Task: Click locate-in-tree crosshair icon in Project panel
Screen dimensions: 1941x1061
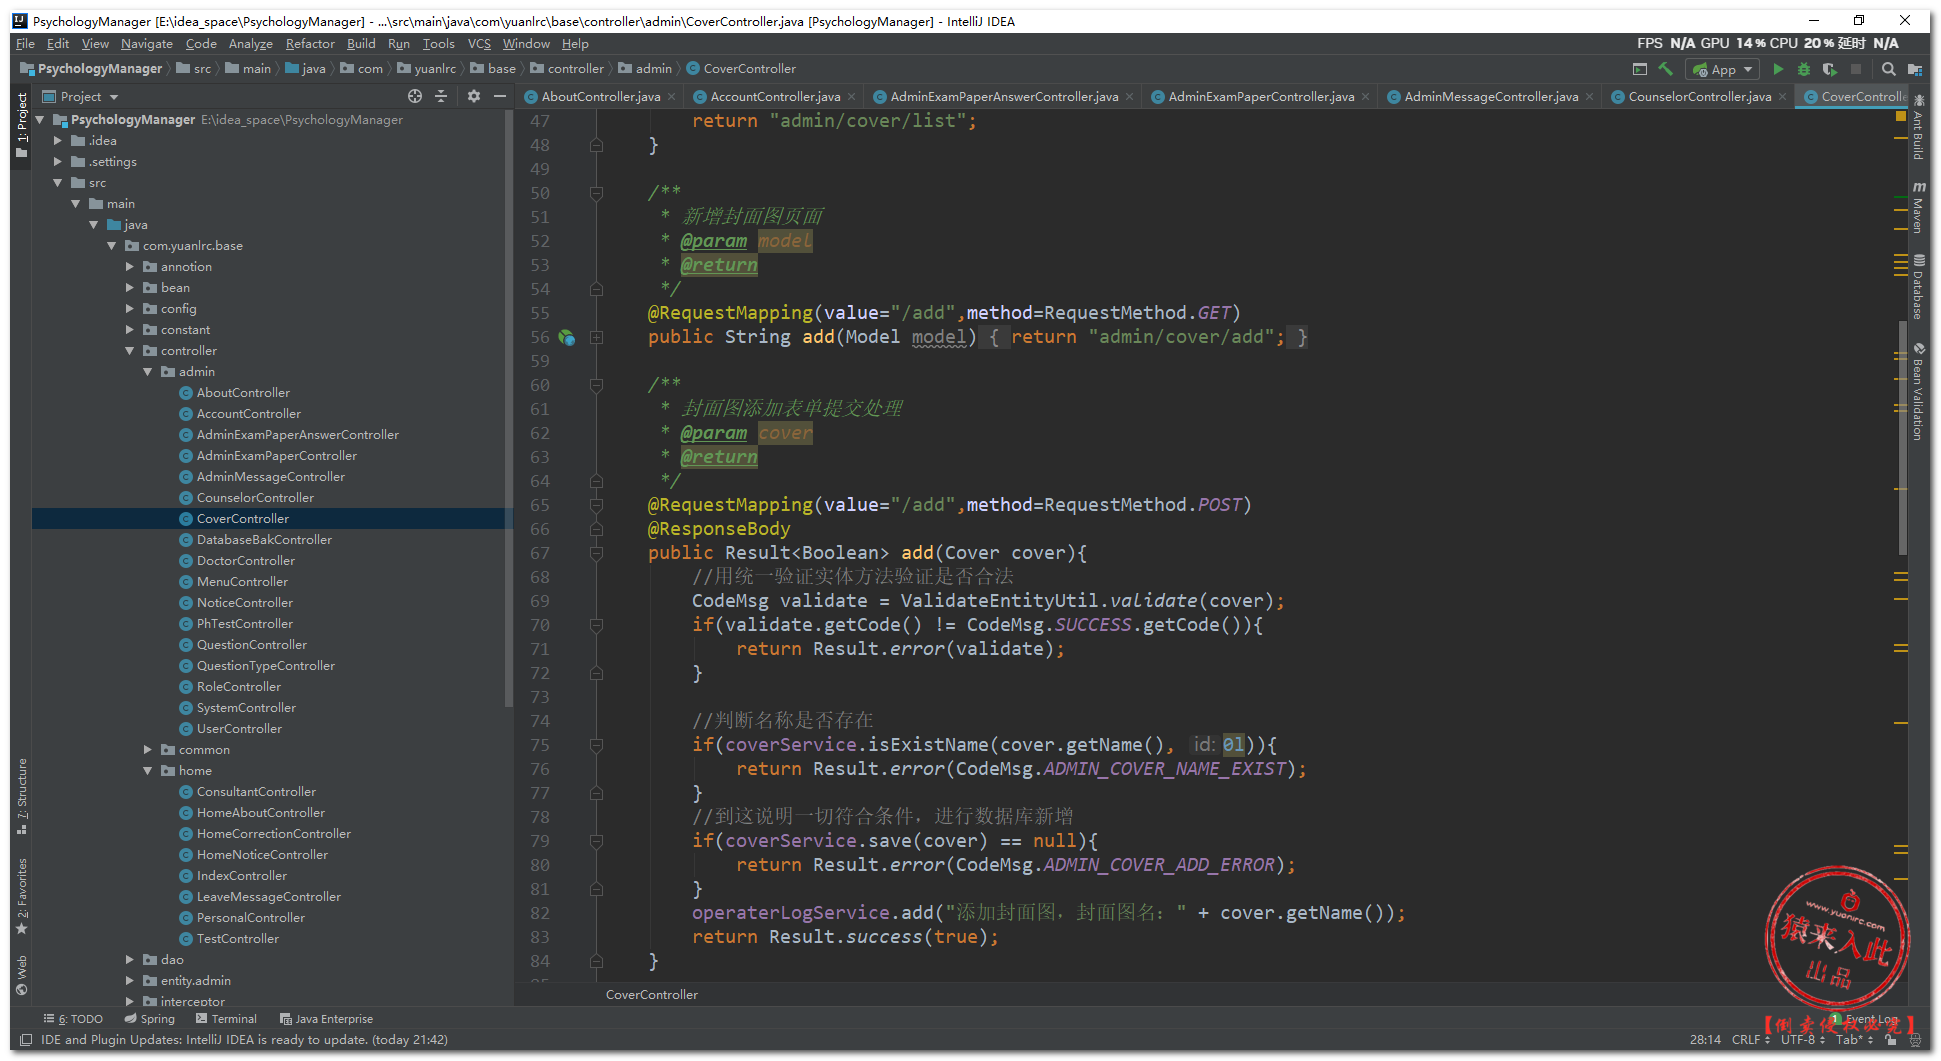Action: pos(415,96)
